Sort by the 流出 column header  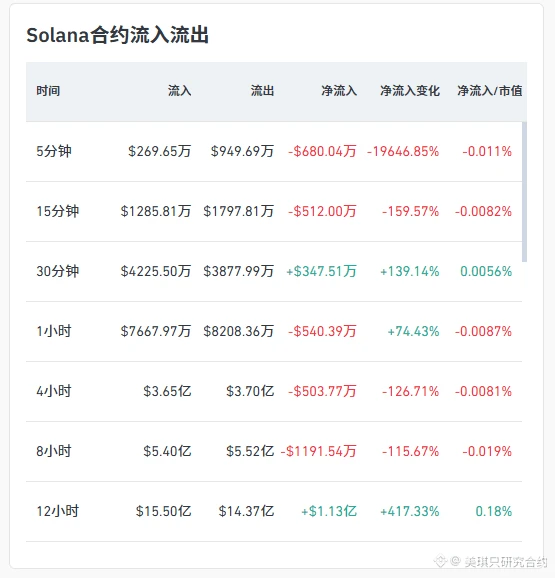click(x=262, y=91)
